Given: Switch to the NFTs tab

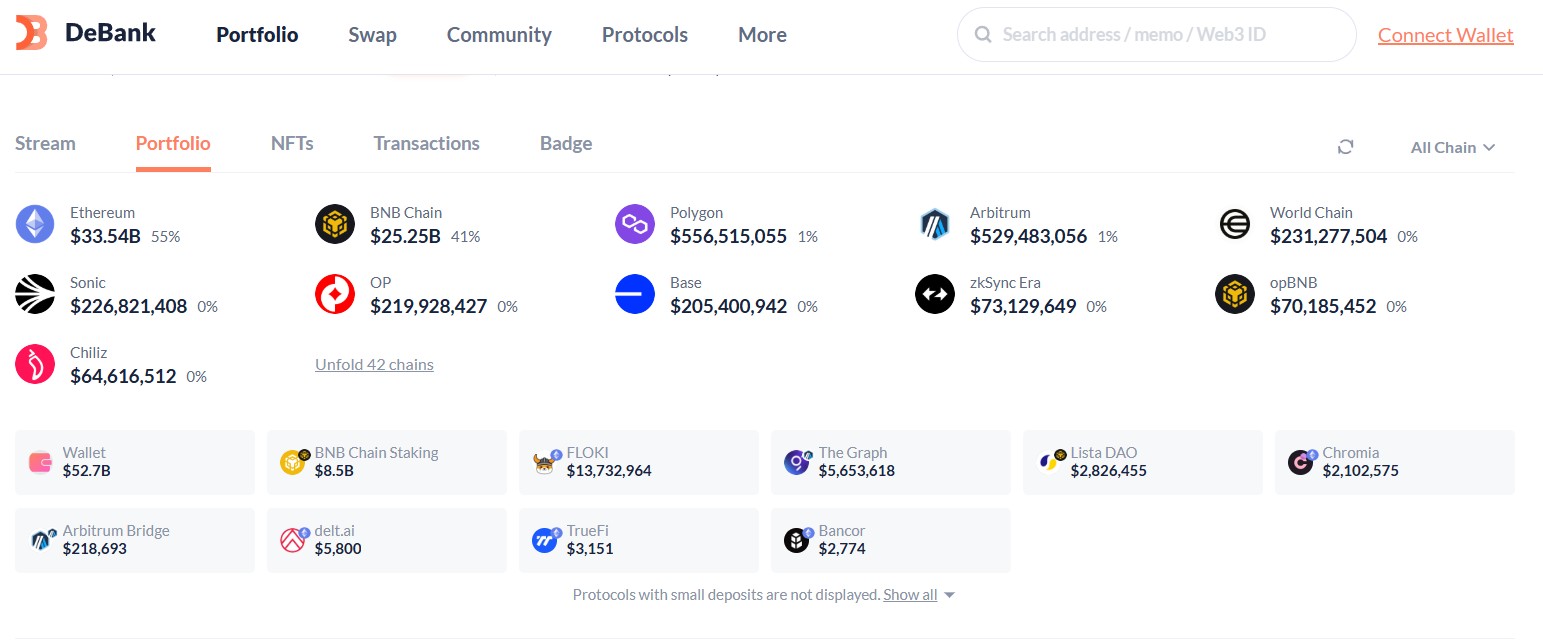Looking at the screenshot, I should (292, 143).
